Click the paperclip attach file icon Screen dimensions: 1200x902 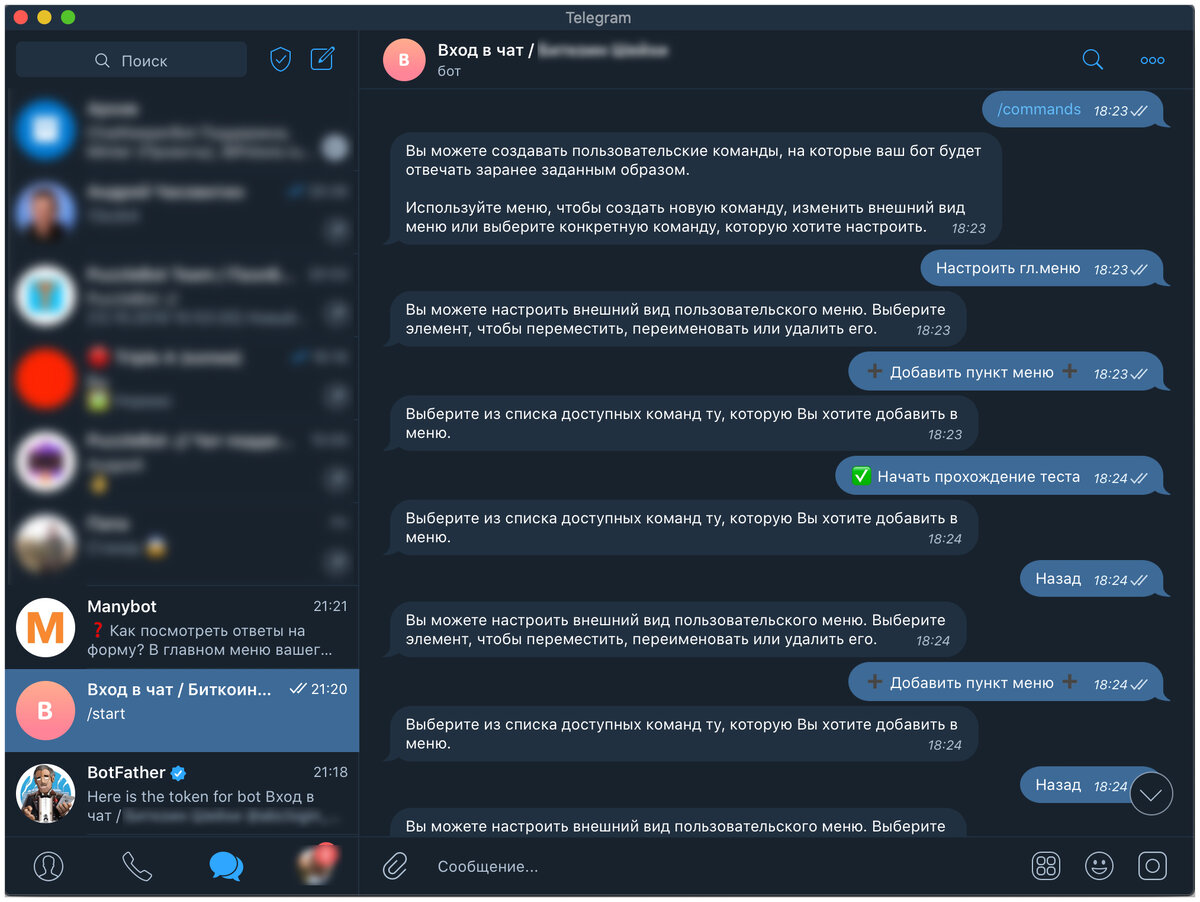coord(395,866)
